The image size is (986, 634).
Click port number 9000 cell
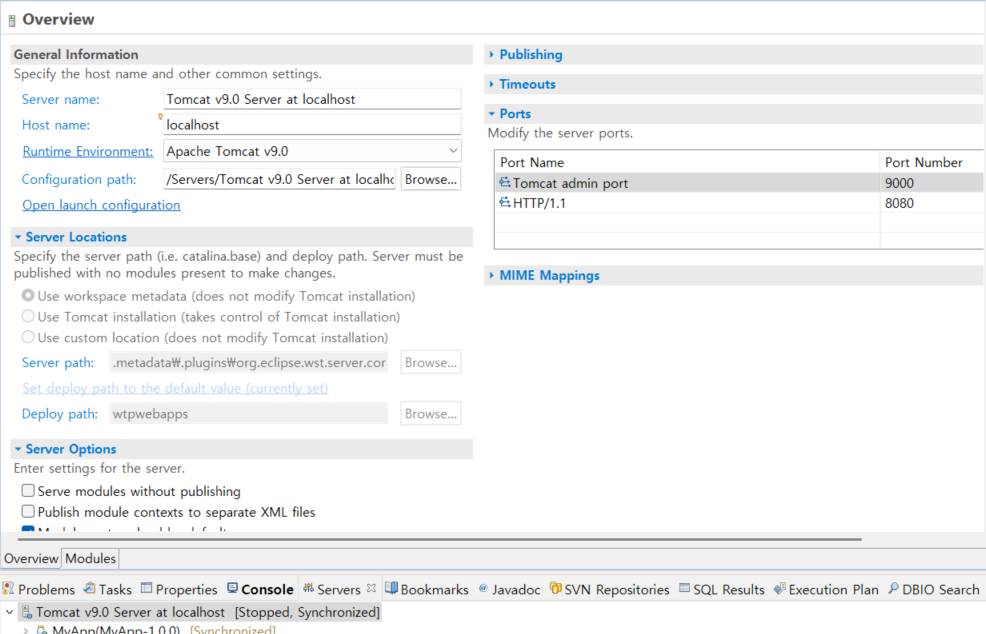pos(899,183)
